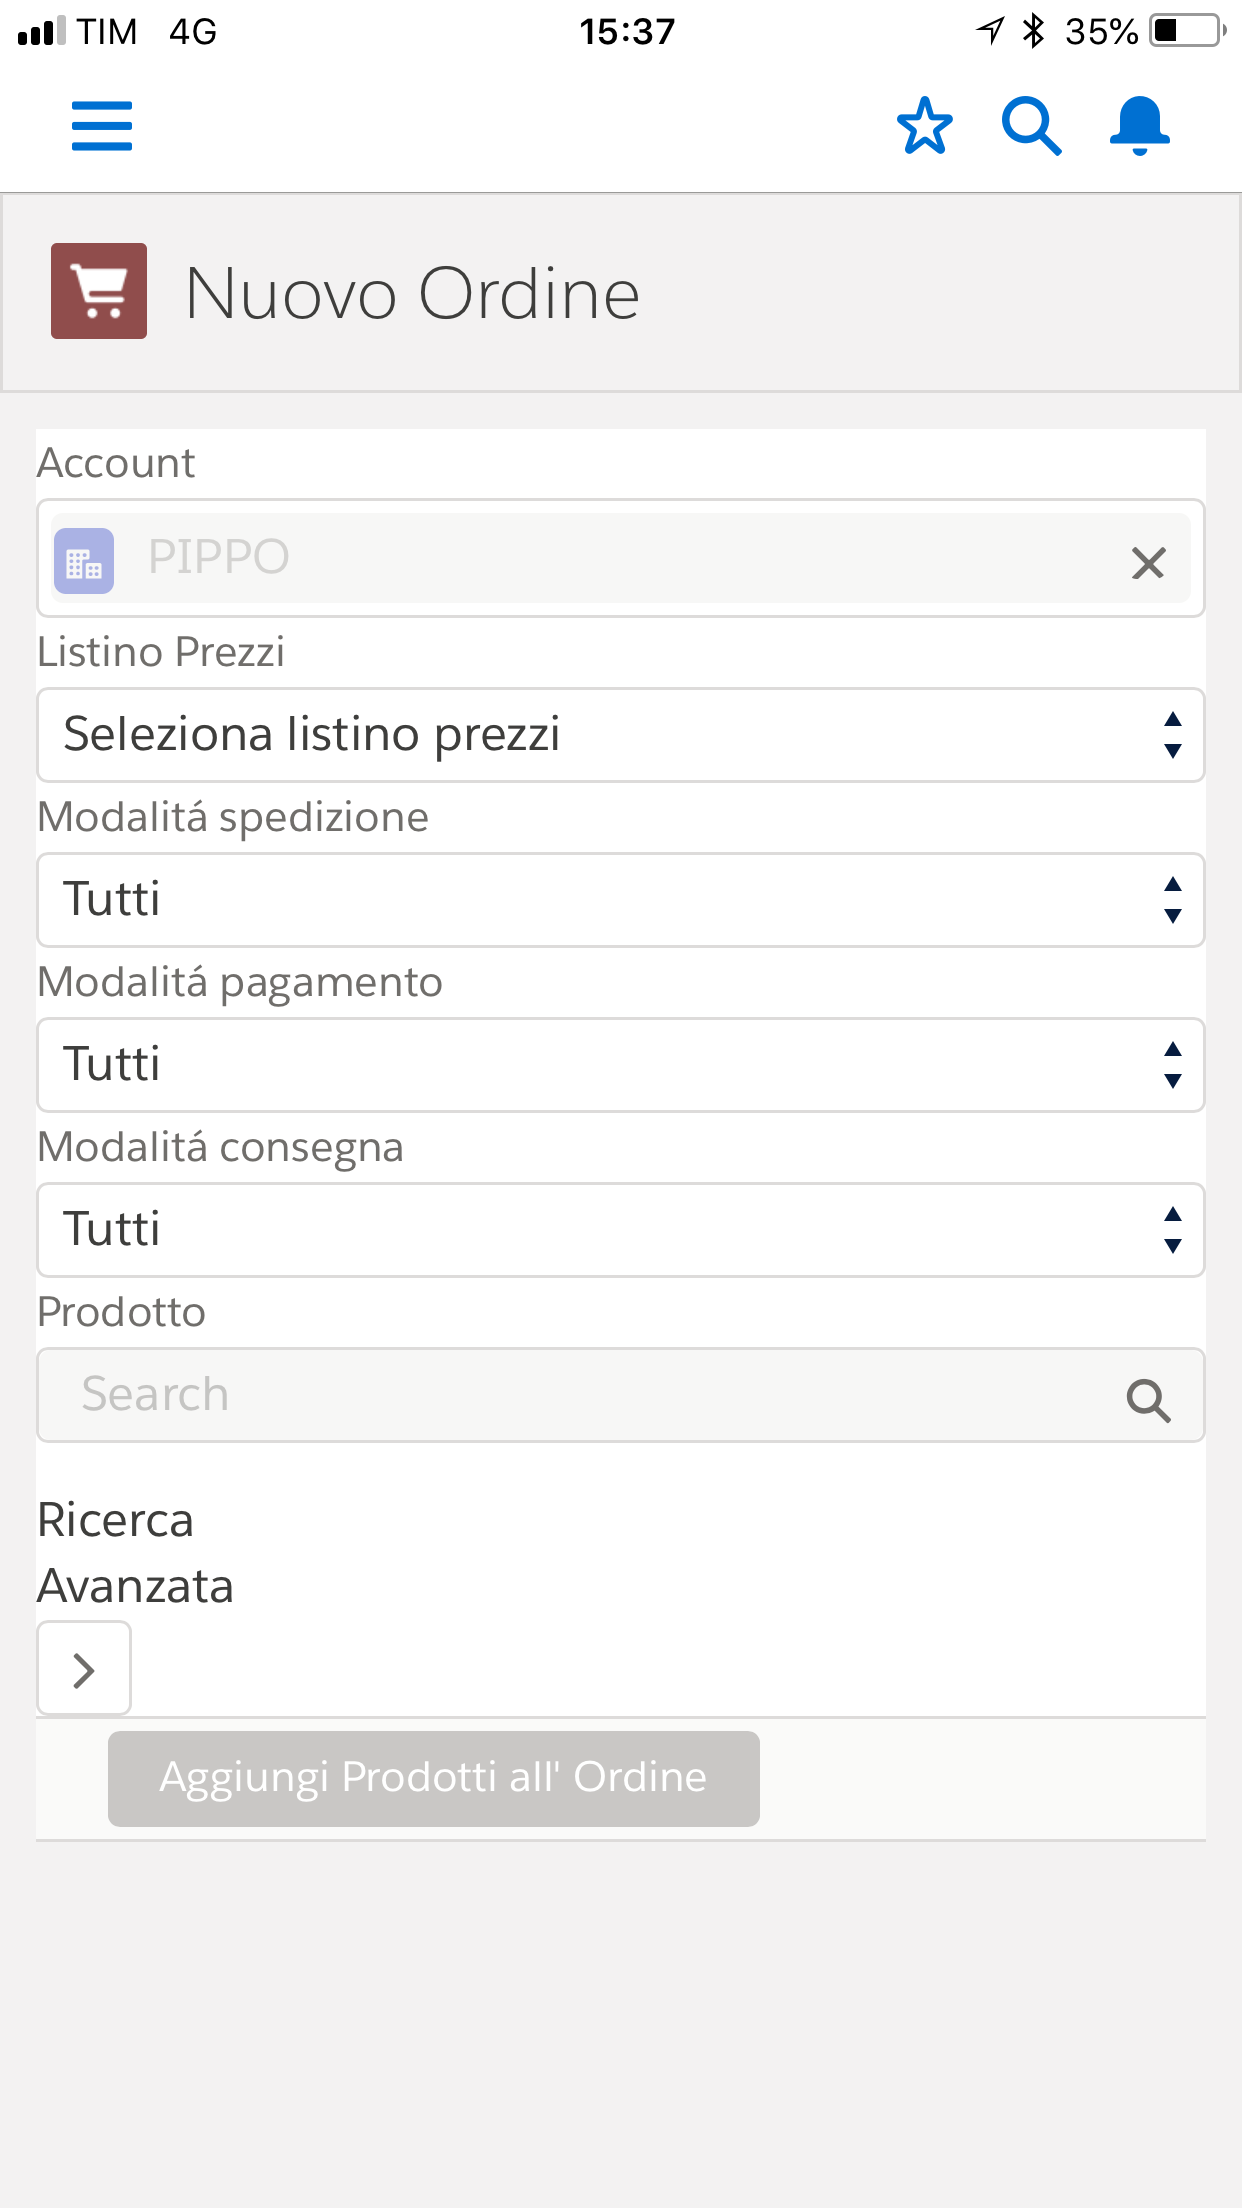Image resolution: width=1242 pixels, height=2208 pixels.
Task: Tap the Ricerca Avanzata label
Action: [x=135, y=1552]
